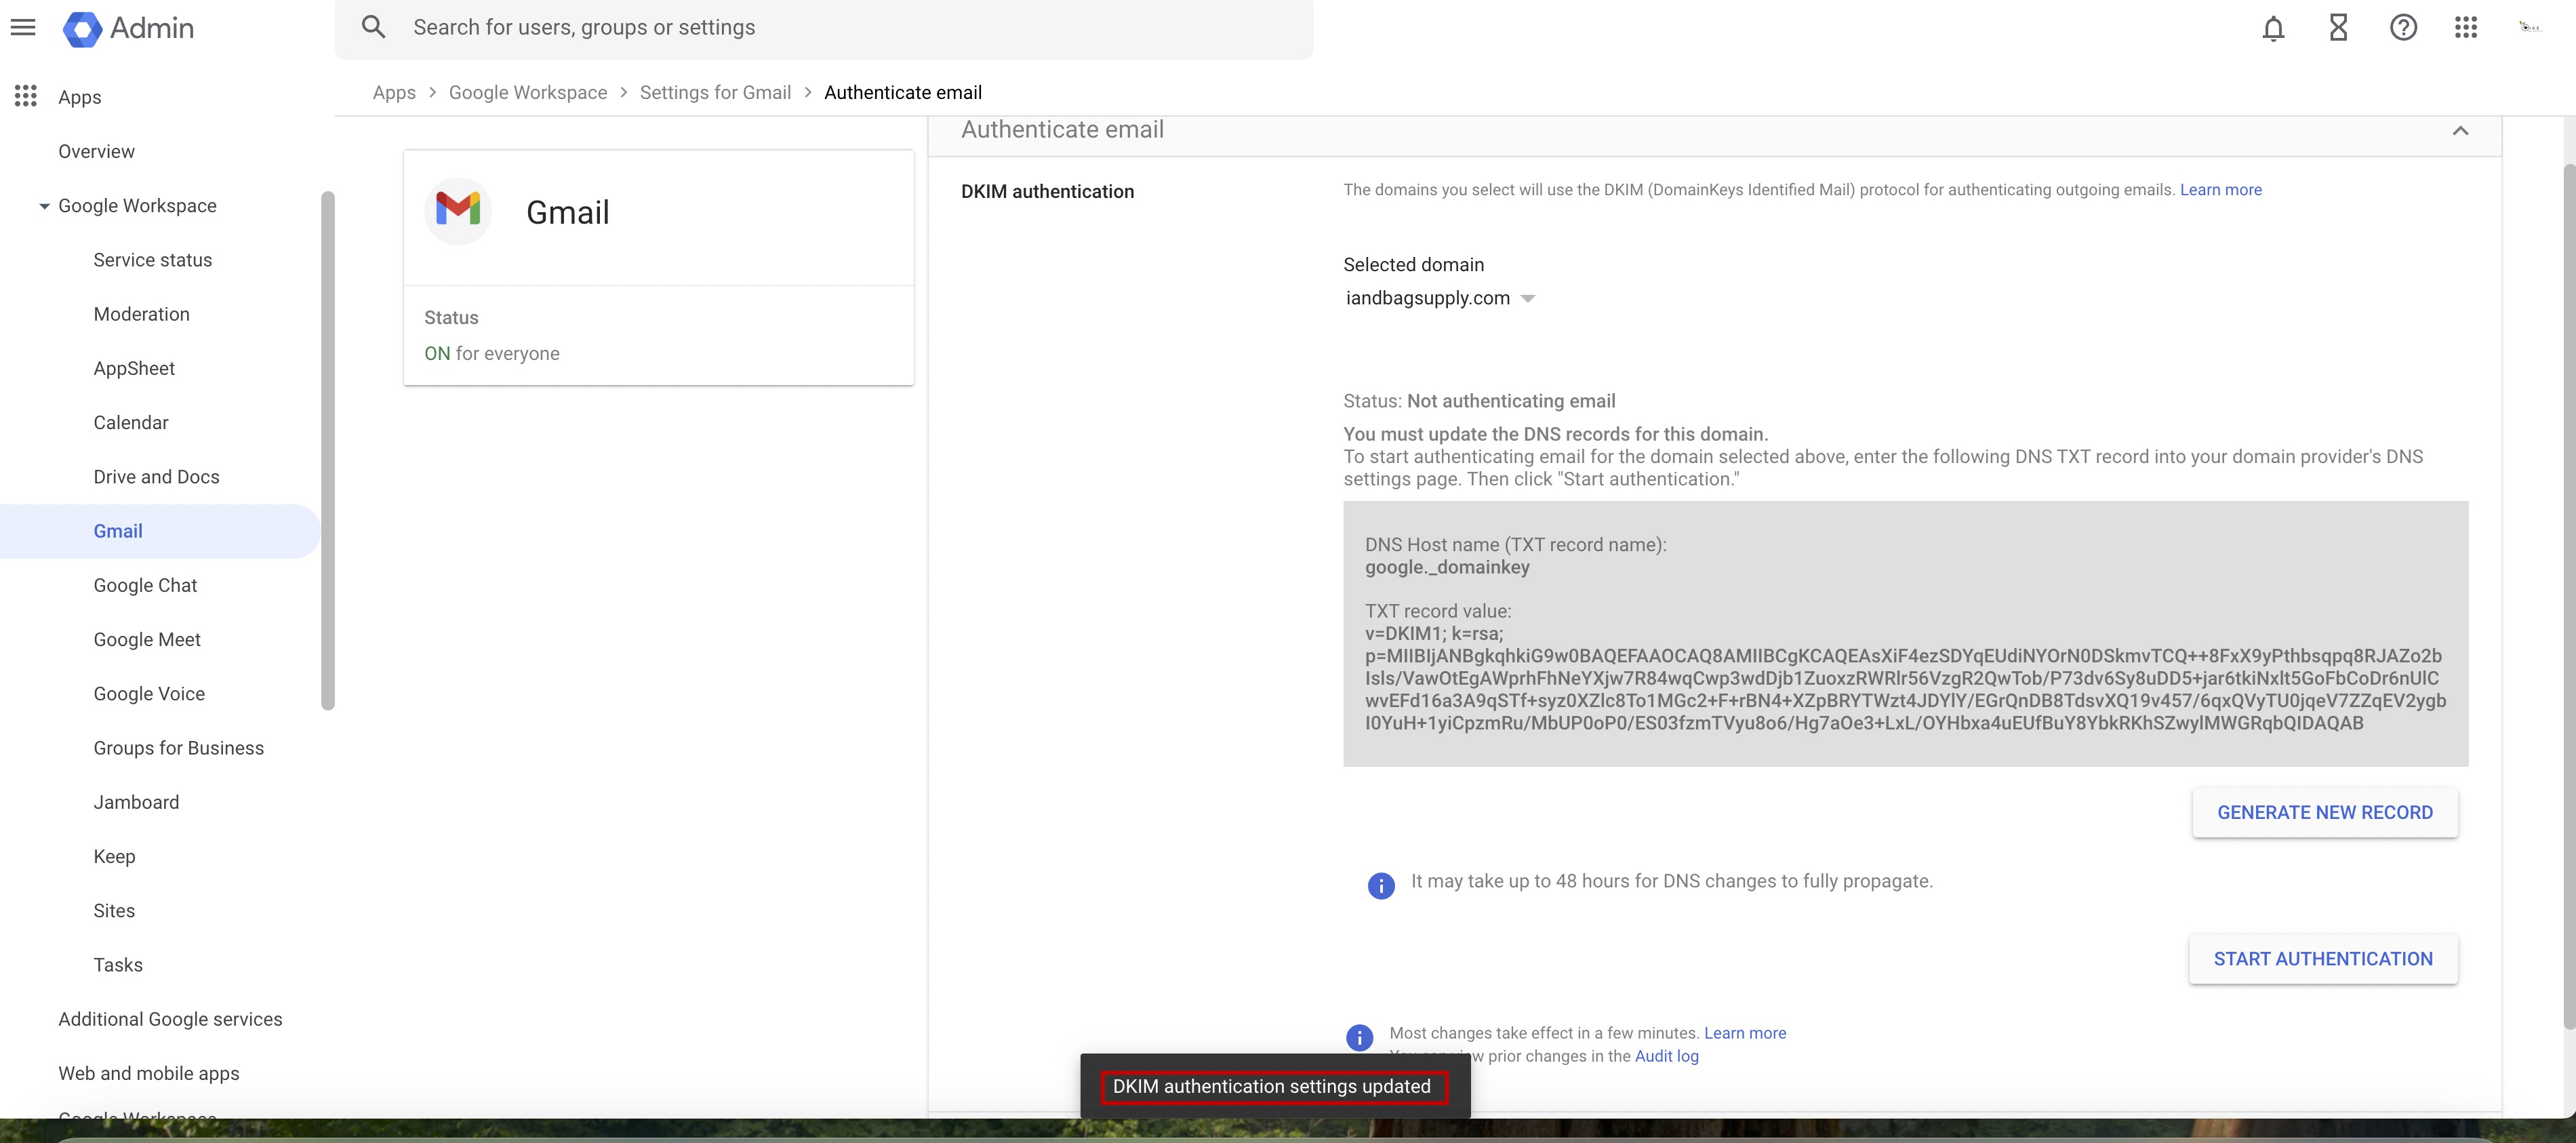This screenshot has width=2576, height=1143.
Task: Click the Google Admin logo
Action: click(128, 28)
